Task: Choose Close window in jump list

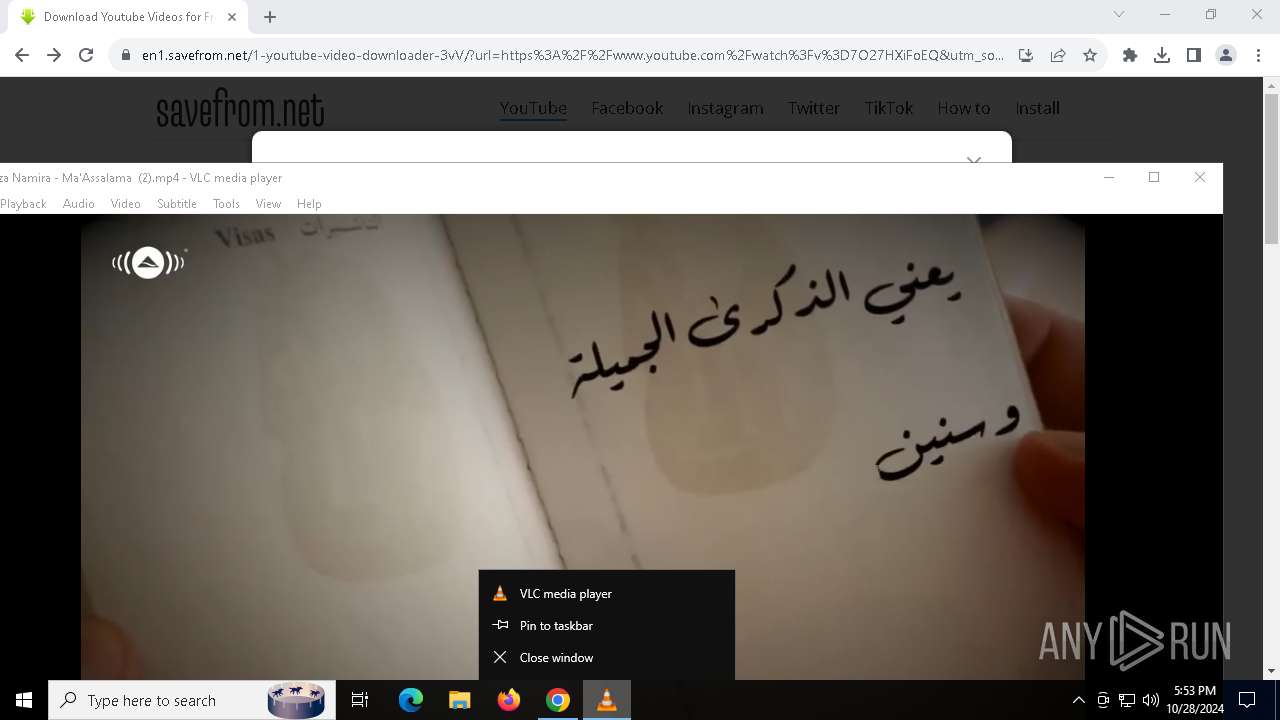Action: 607,658
